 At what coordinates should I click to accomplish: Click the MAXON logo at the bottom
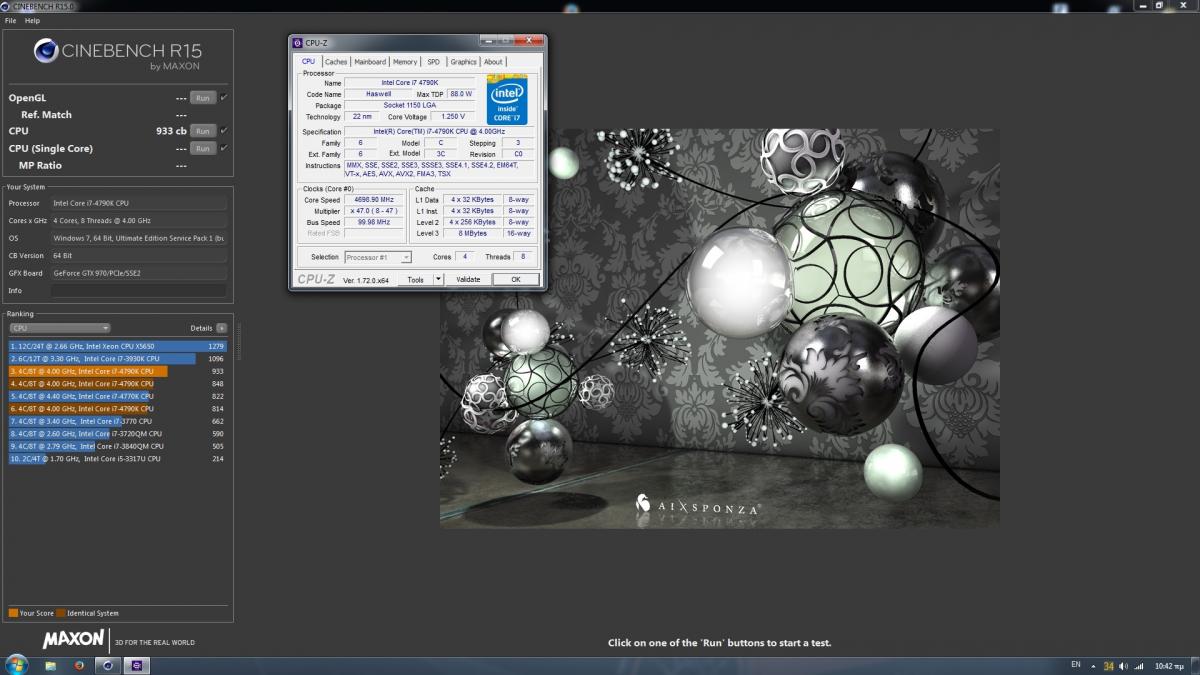73,638
